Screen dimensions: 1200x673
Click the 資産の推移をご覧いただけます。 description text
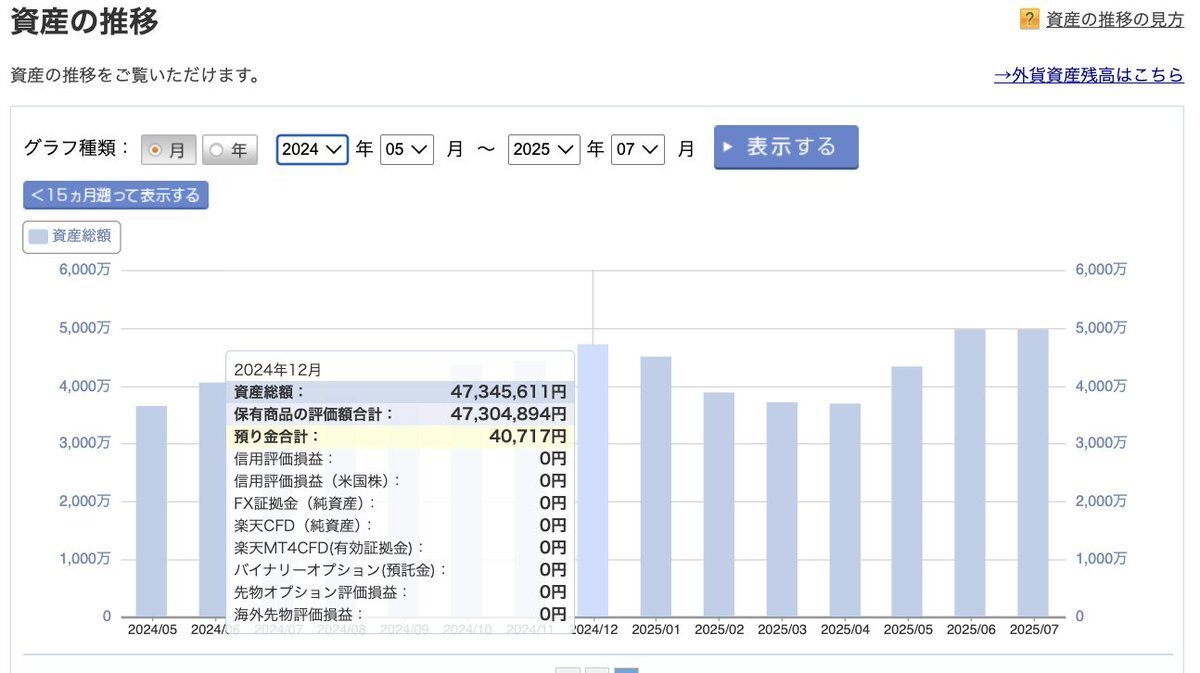pos(135,76)
